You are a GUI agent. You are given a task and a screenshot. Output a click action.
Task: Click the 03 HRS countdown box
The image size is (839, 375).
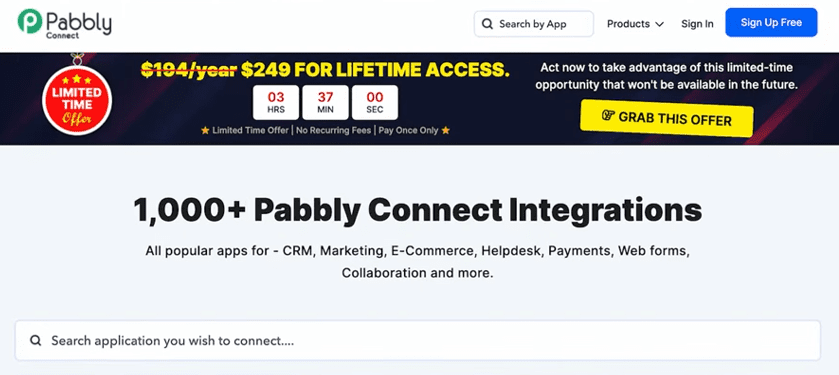point(276,103)
